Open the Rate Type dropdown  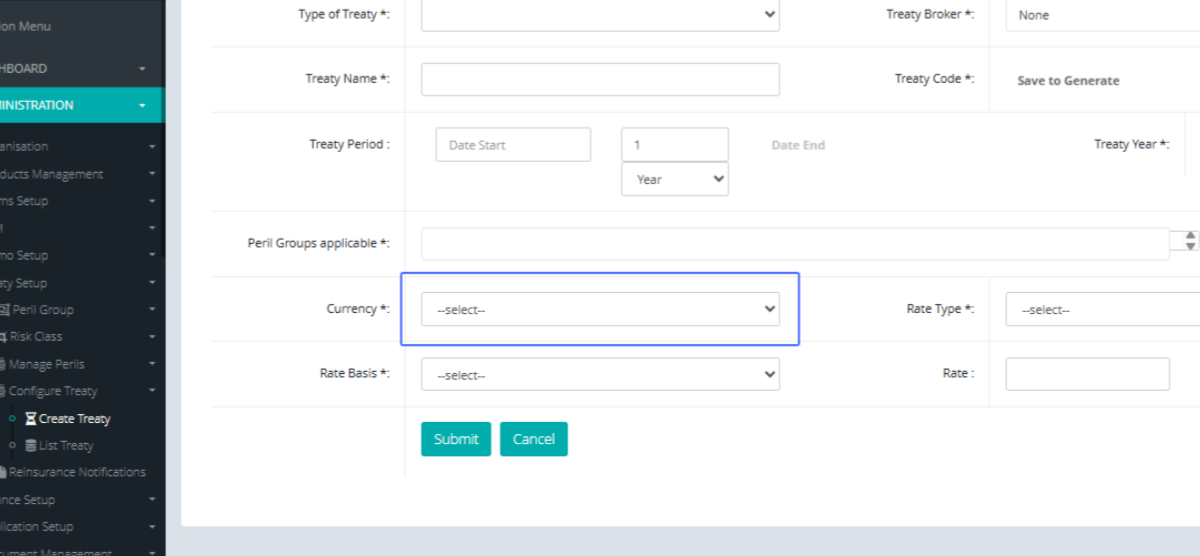[1100, 310]
